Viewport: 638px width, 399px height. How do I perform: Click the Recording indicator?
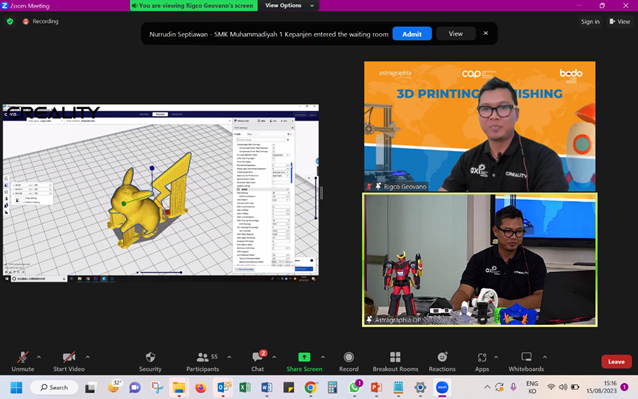click(x=41, y=21)
